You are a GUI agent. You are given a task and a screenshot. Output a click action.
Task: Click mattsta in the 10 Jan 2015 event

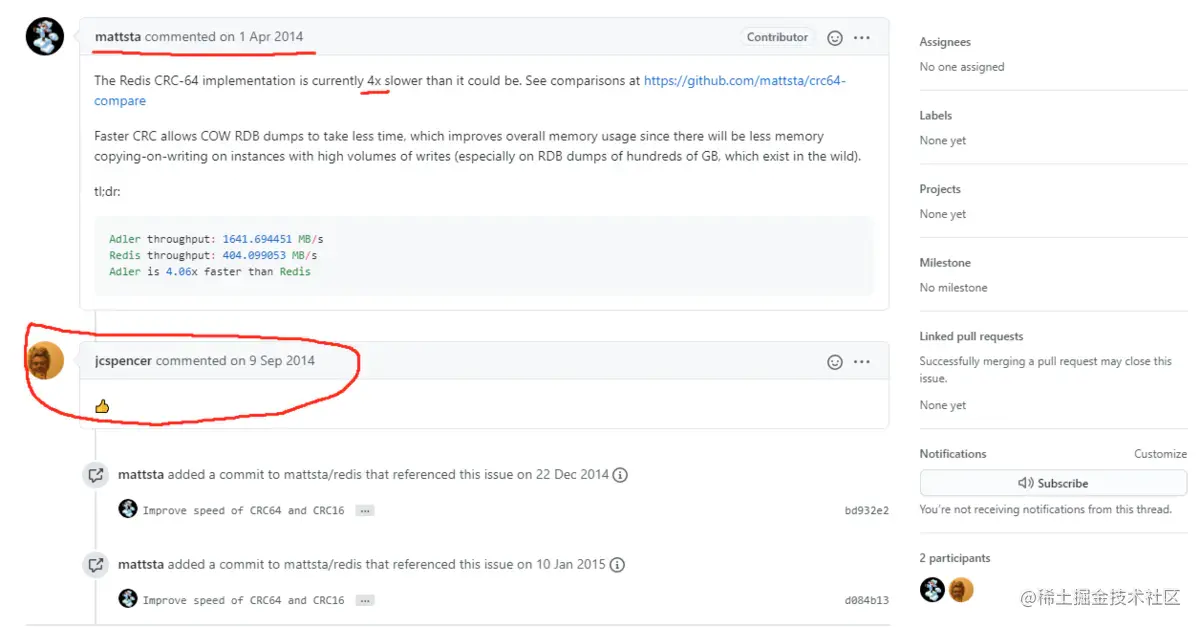coord(141,565)
